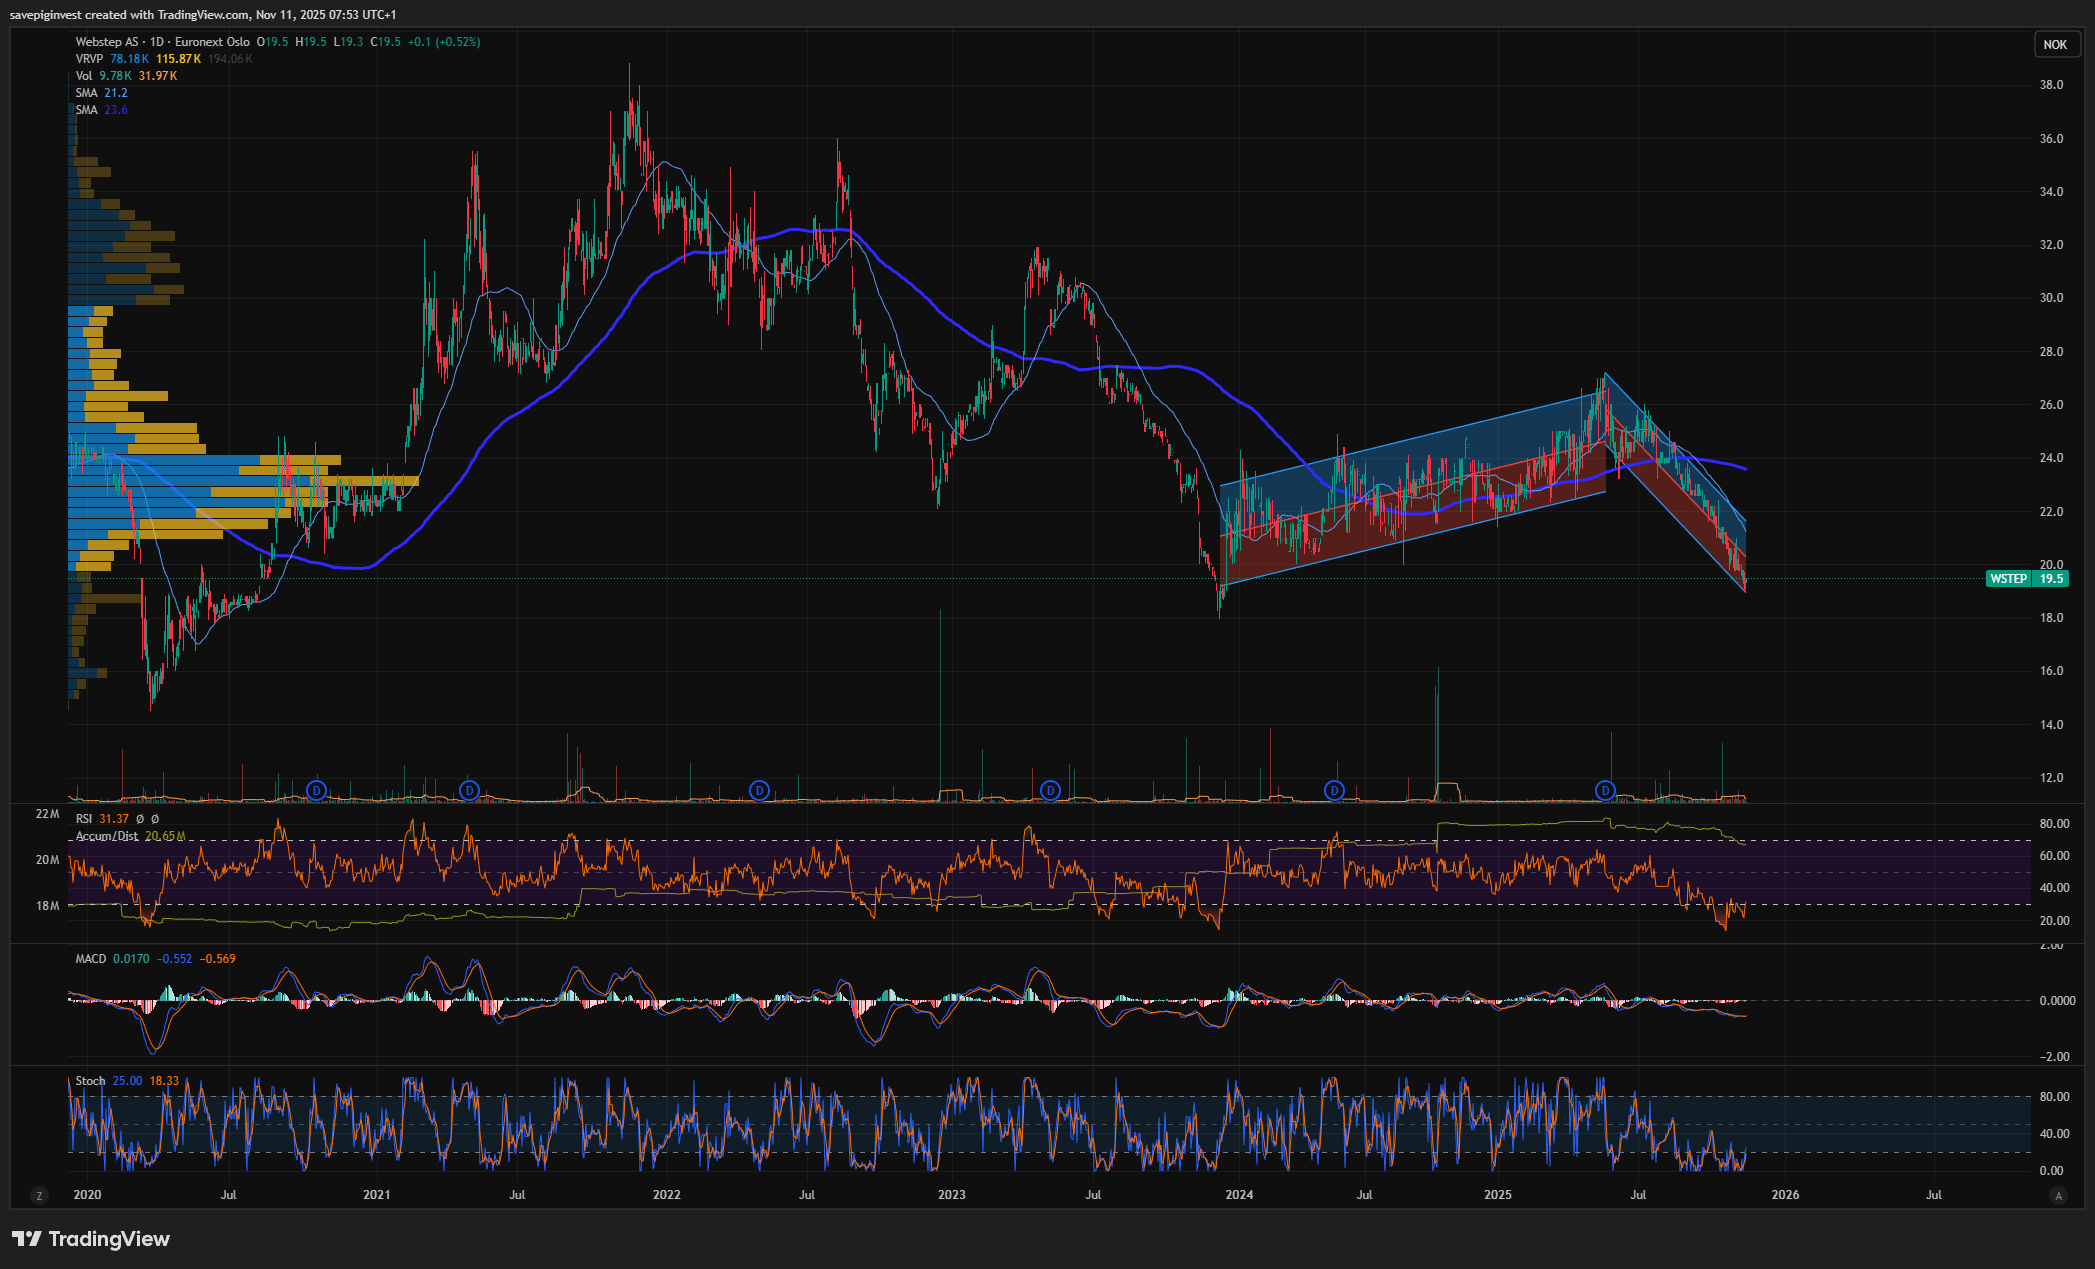Click the Vol indicator legend
2095x1269 pixels.
(83, 76)
